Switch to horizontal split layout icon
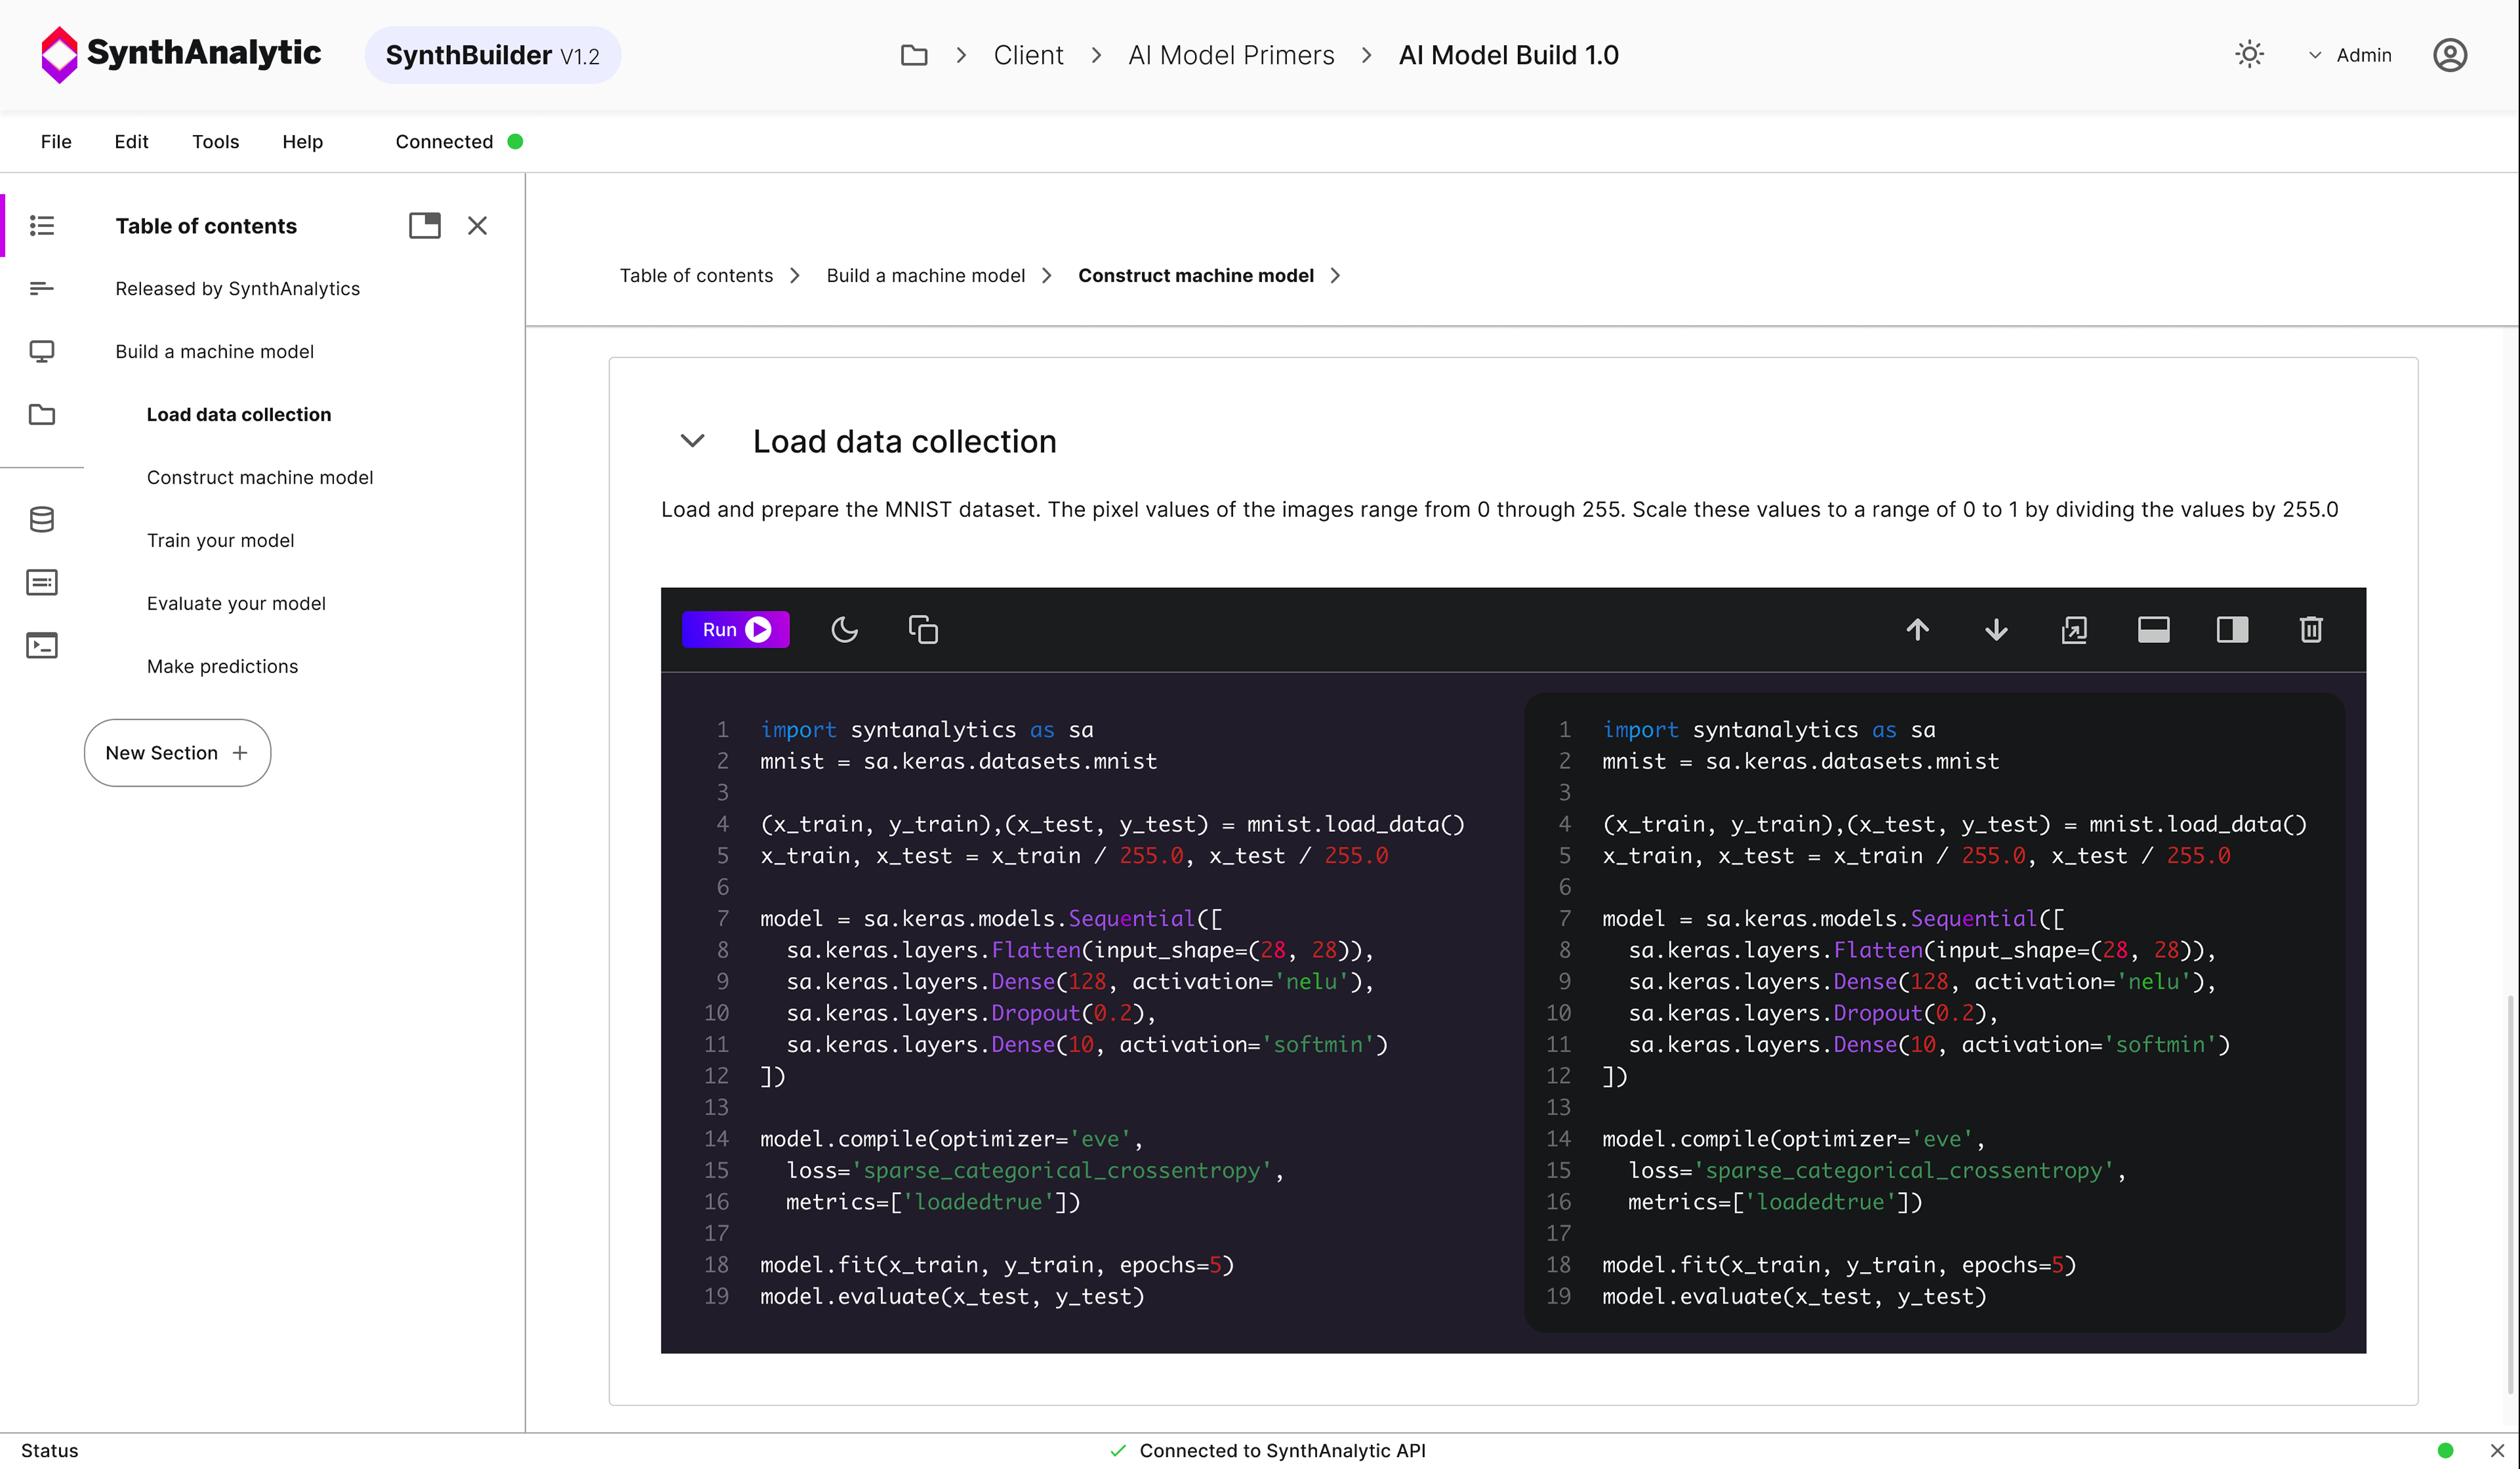 (2153, 629)
